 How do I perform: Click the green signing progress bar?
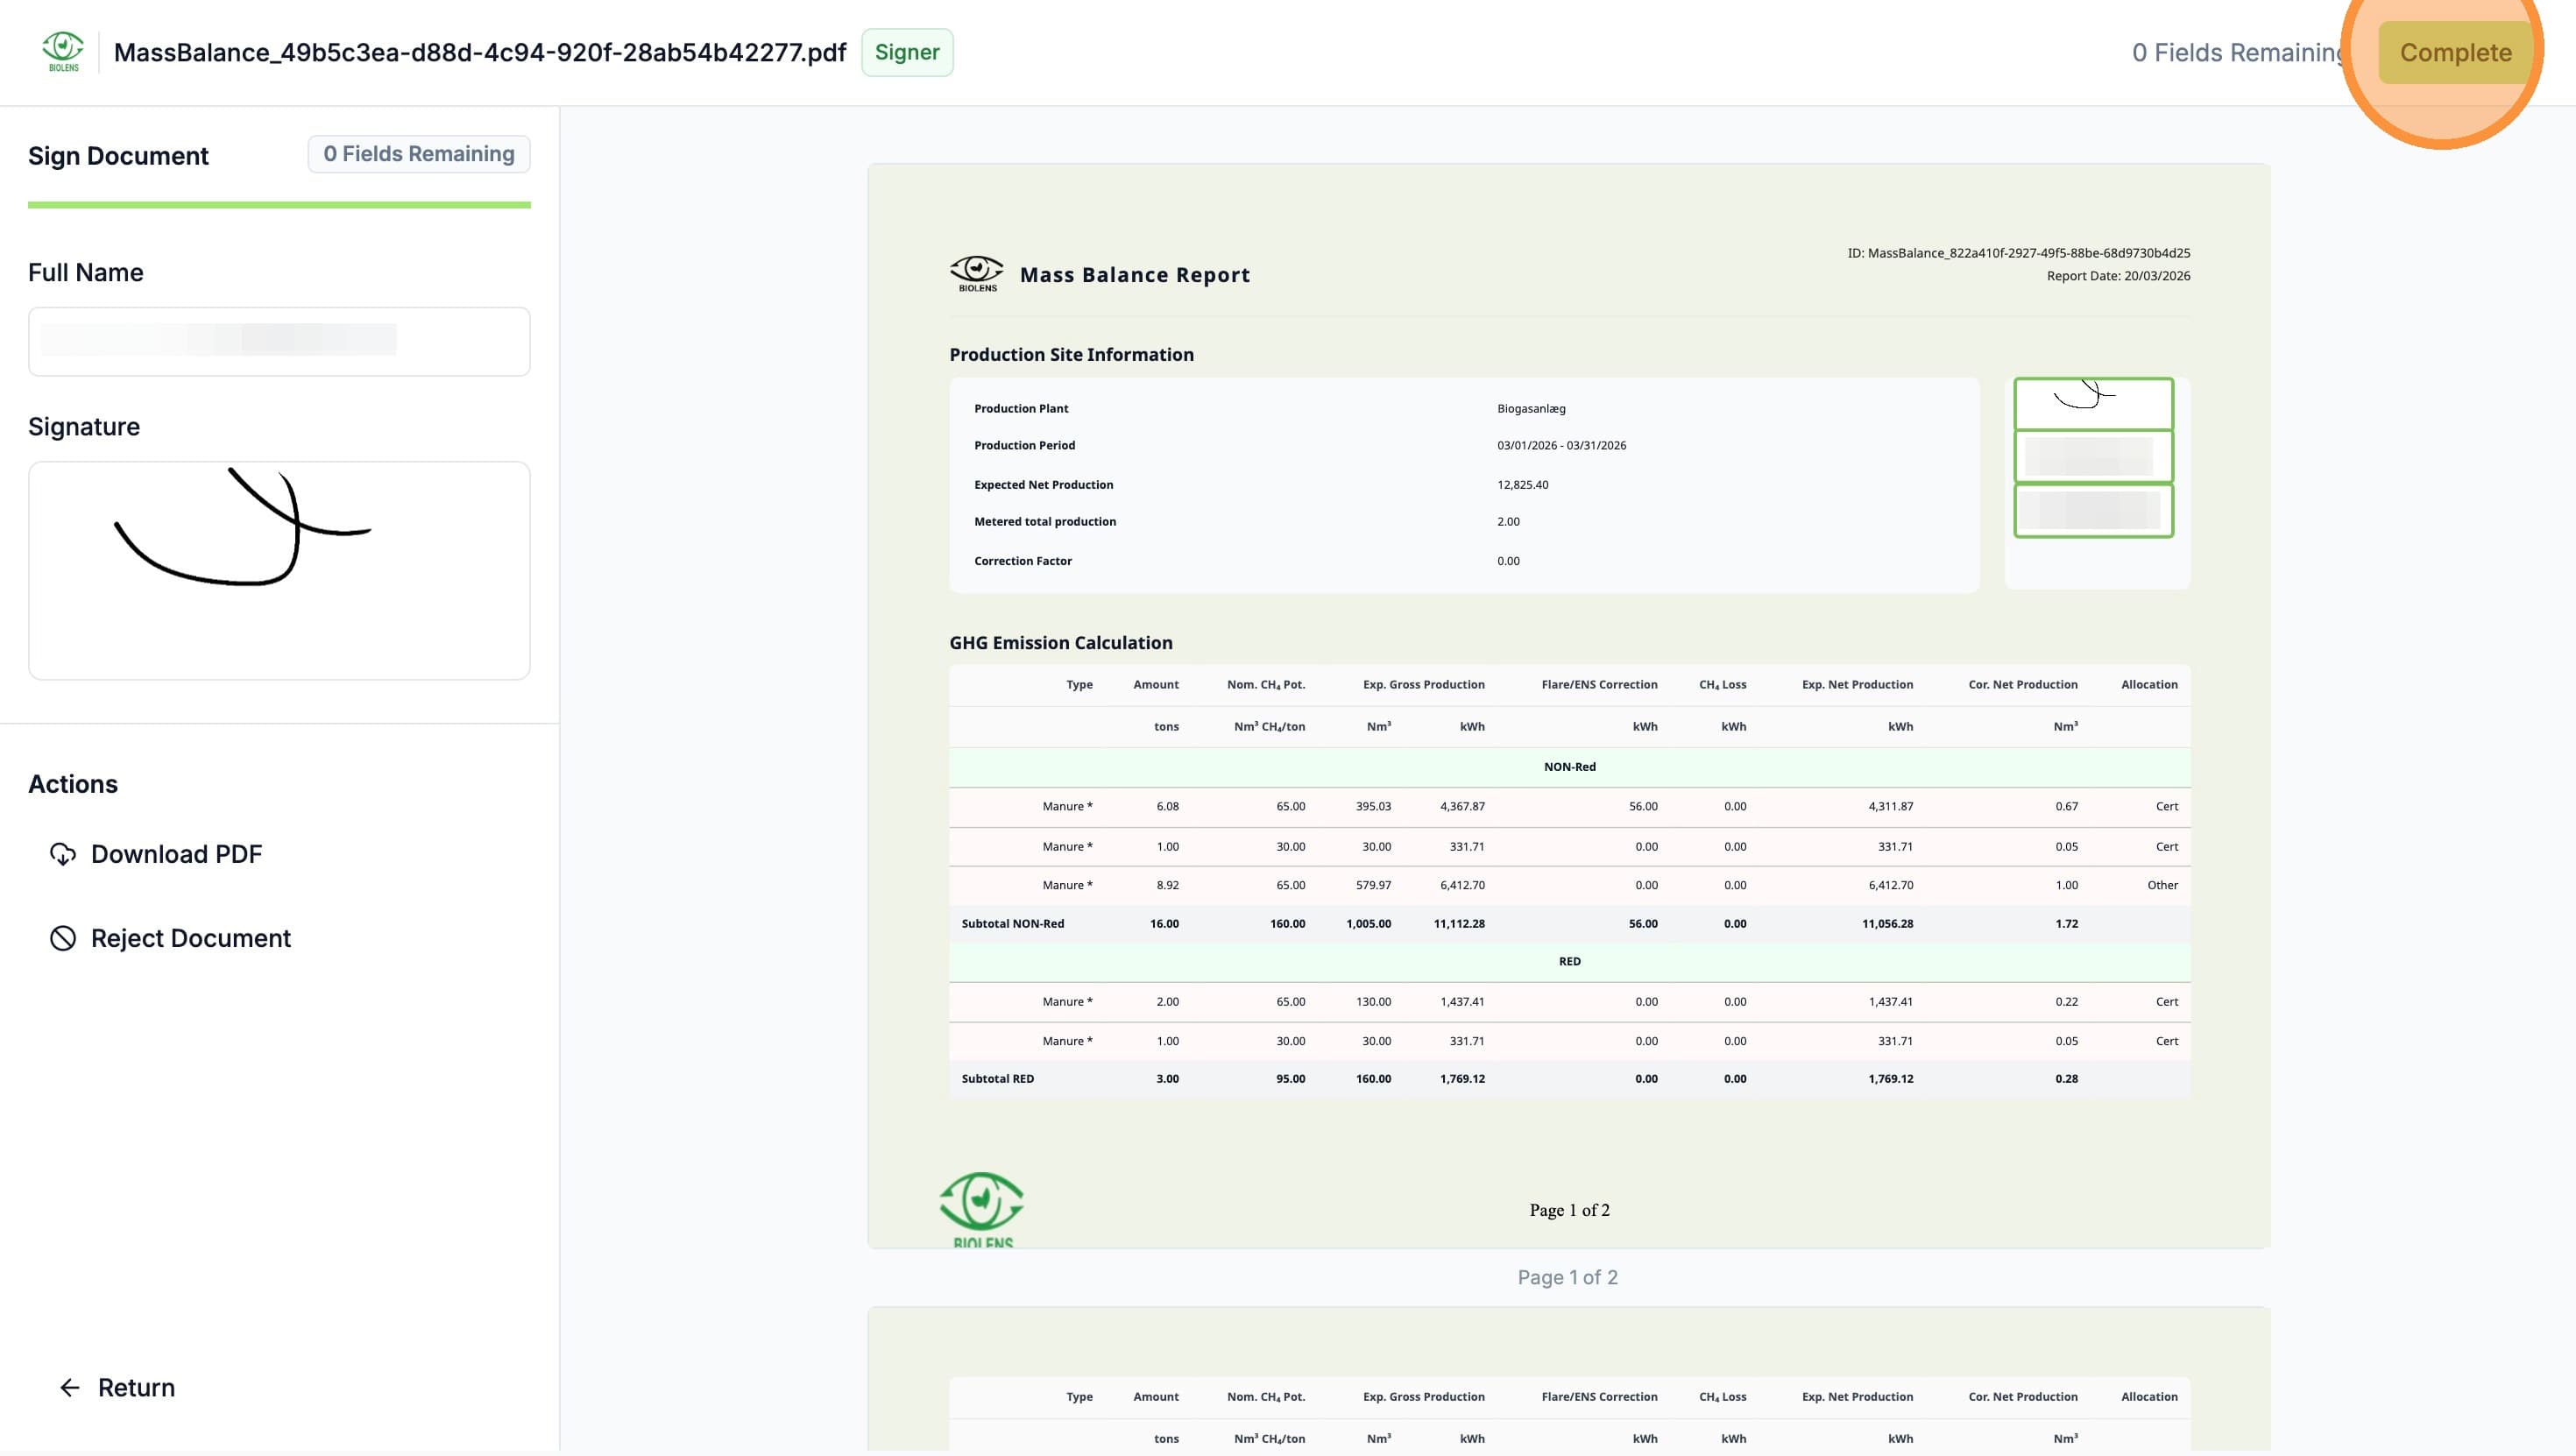pos(279,205)
